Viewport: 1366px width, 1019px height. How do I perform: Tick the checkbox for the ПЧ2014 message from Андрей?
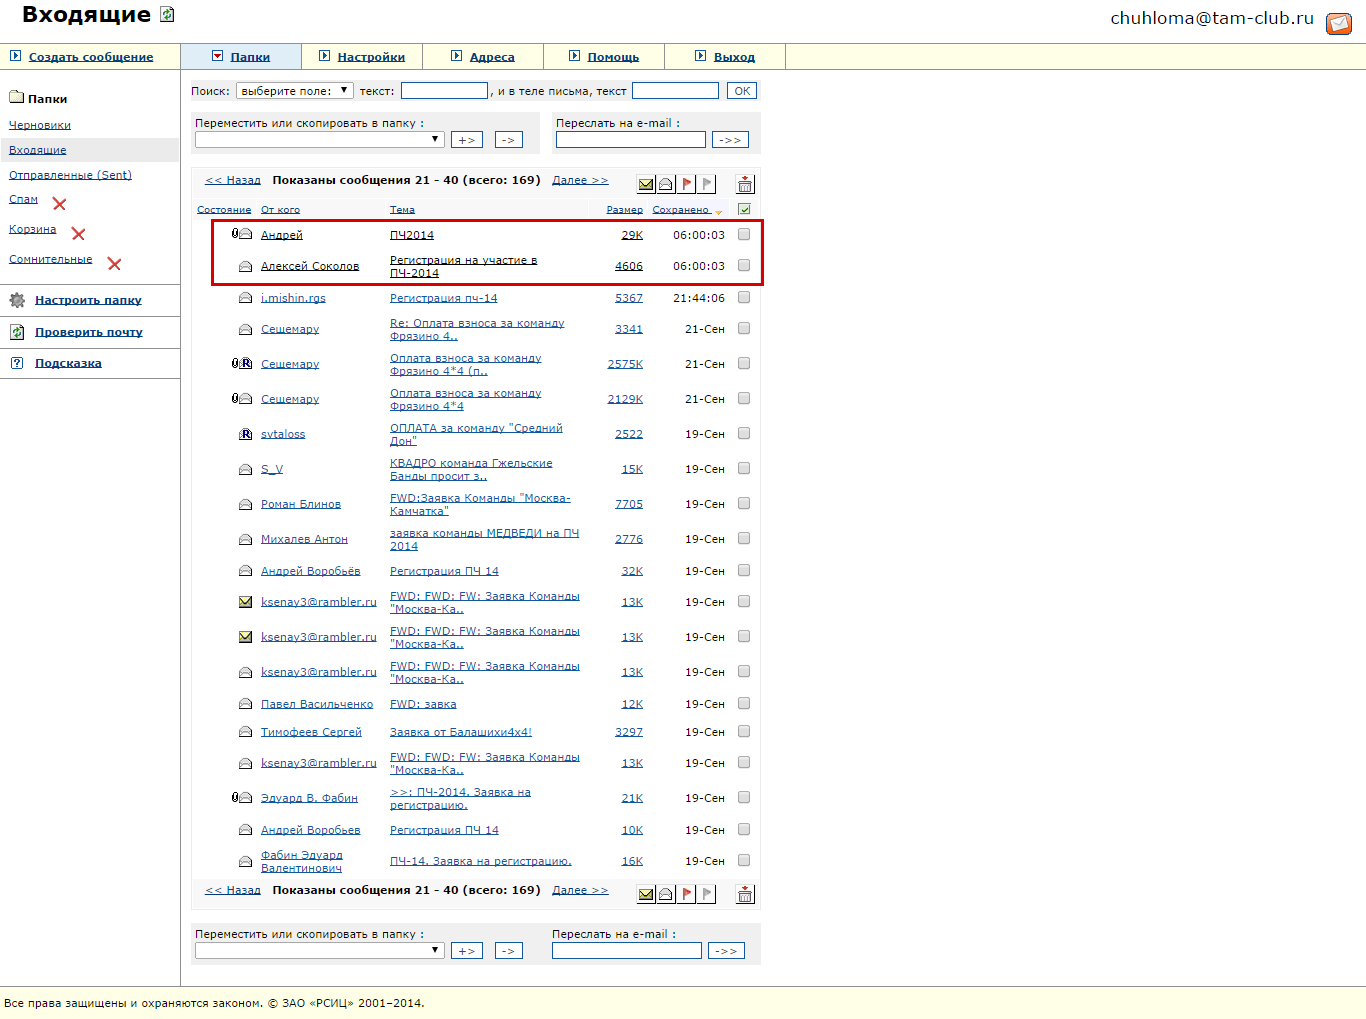pos(744,234)
